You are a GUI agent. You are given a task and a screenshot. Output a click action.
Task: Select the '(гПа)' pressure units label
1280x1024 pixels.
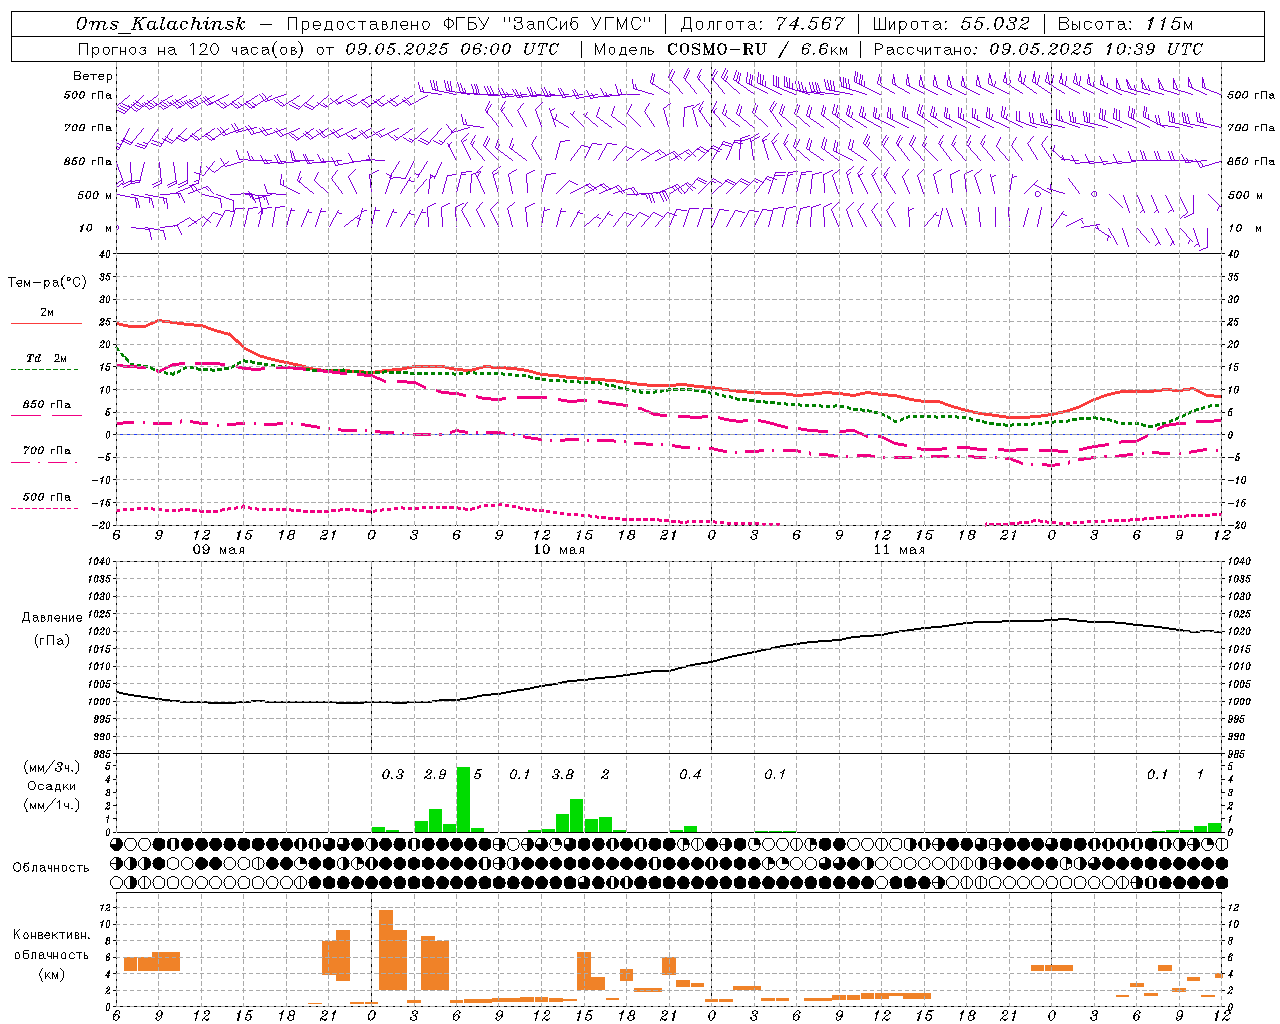(x=51, y=641)
